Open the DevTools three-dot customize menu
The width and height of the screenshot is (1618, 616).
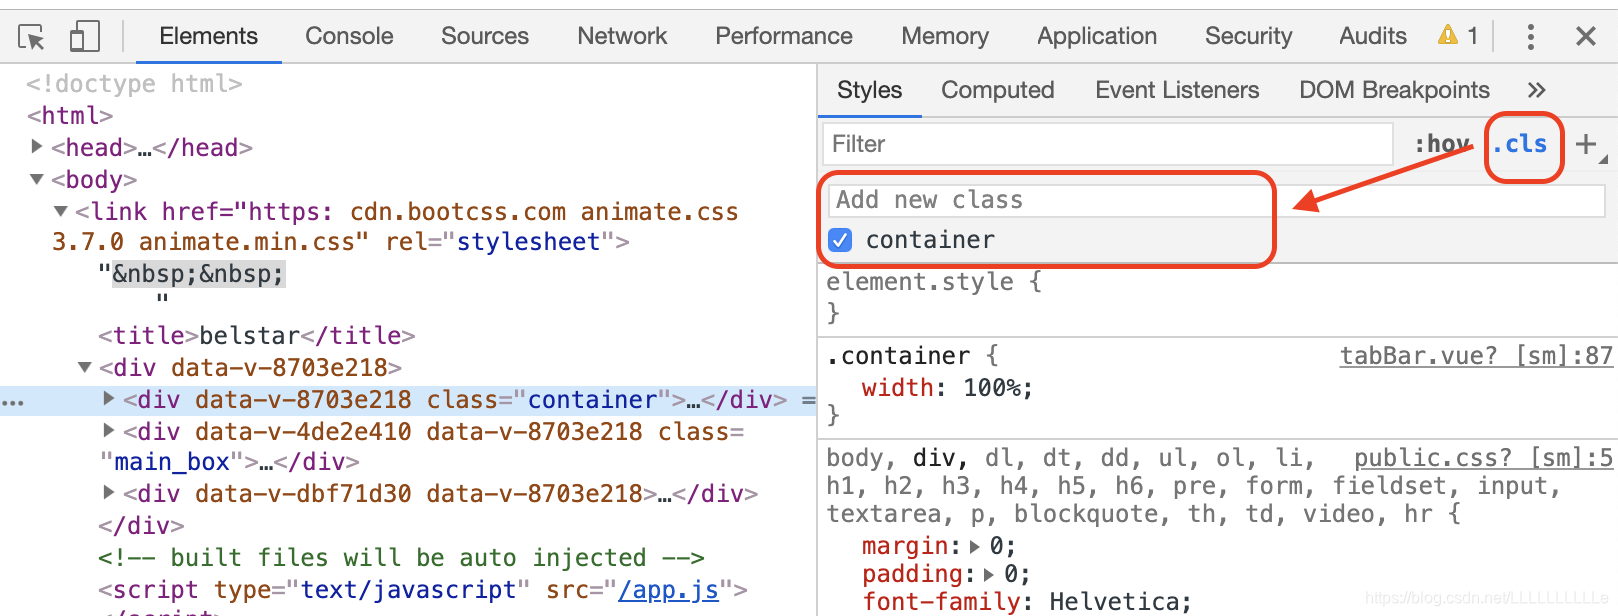[x=1530, y=37]
